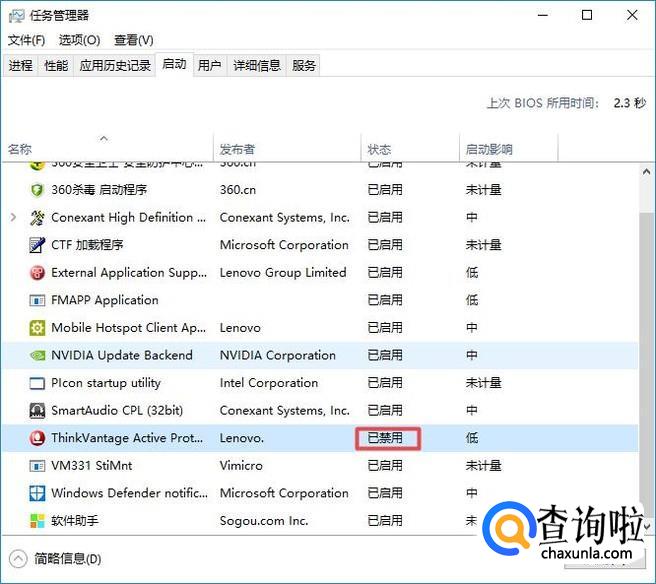This screenshot has height=584, width=656.
Task: Select CTF 加载程序 row name
Action: coord(87,245)
